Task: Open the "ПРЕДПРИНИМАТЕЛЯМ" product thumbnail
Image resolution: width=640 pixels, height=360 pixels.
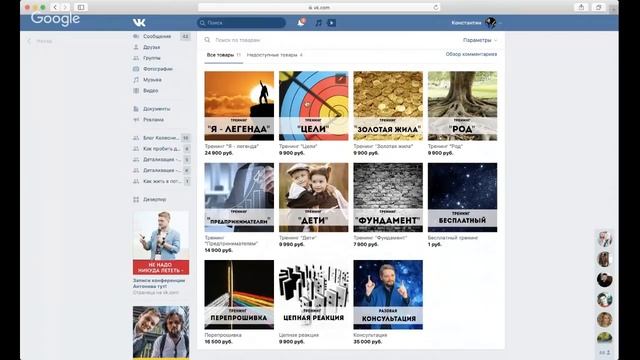Action: click(239, 198)
